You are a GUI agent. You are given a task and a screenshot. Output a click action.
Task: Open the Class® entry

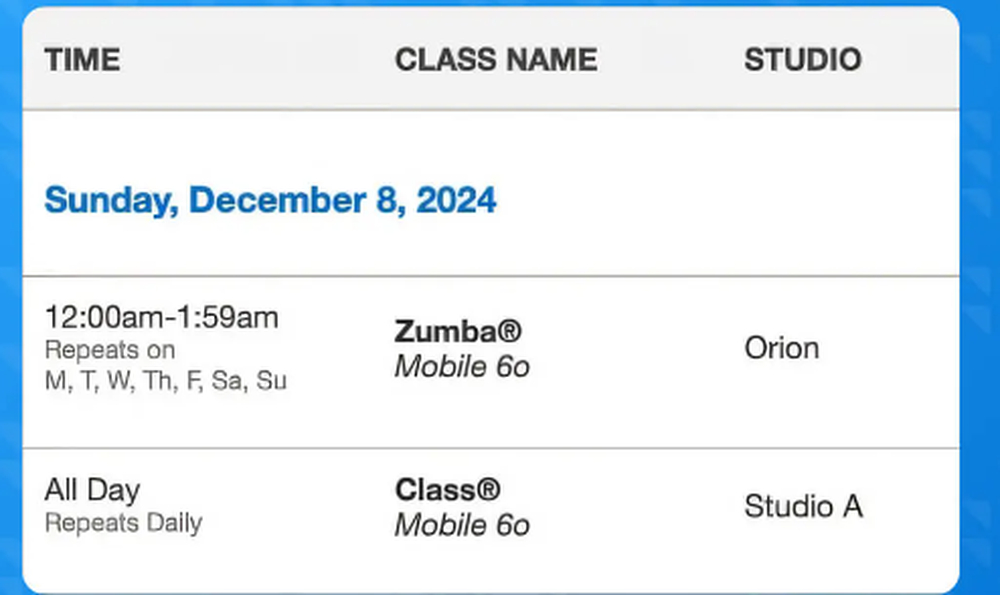pyautogui.click(x=447, y=490)
